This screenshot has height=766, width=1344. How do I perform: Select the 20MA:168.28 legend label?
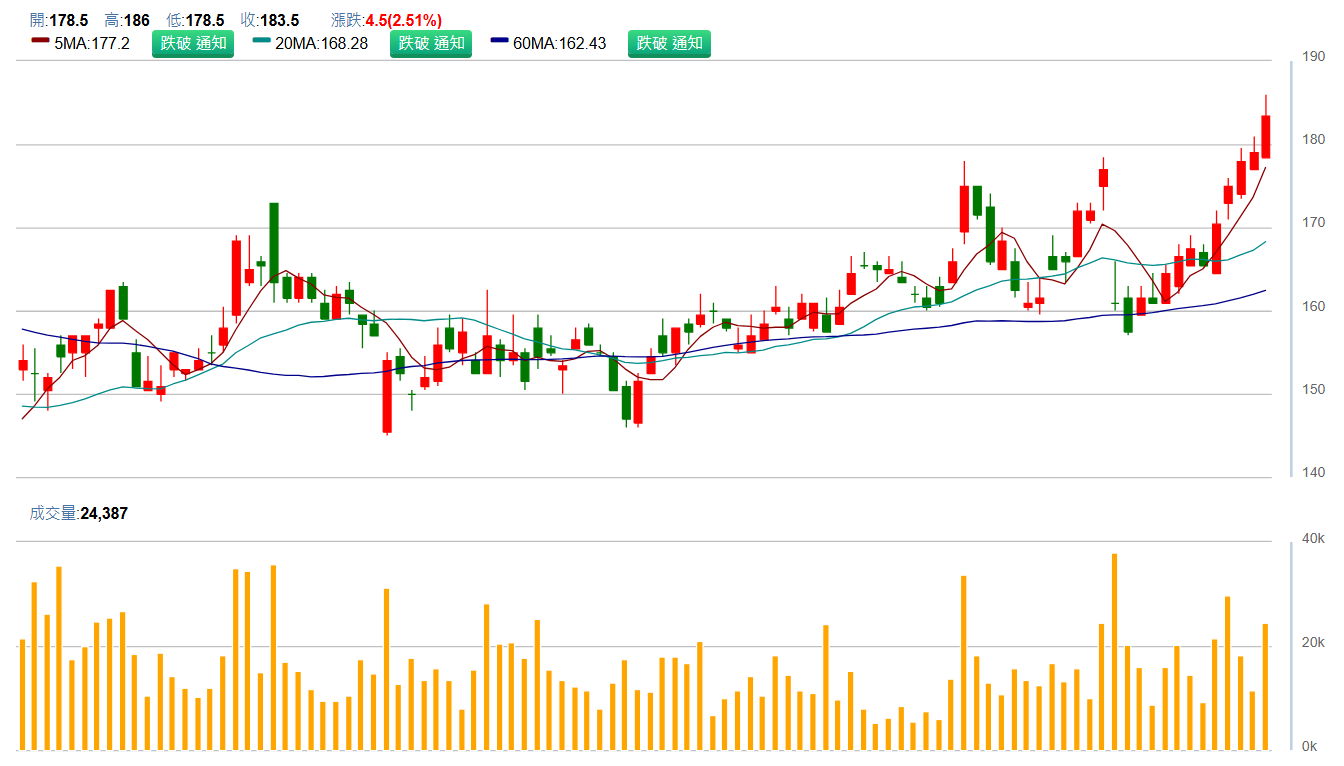click(x=323, y=43)
